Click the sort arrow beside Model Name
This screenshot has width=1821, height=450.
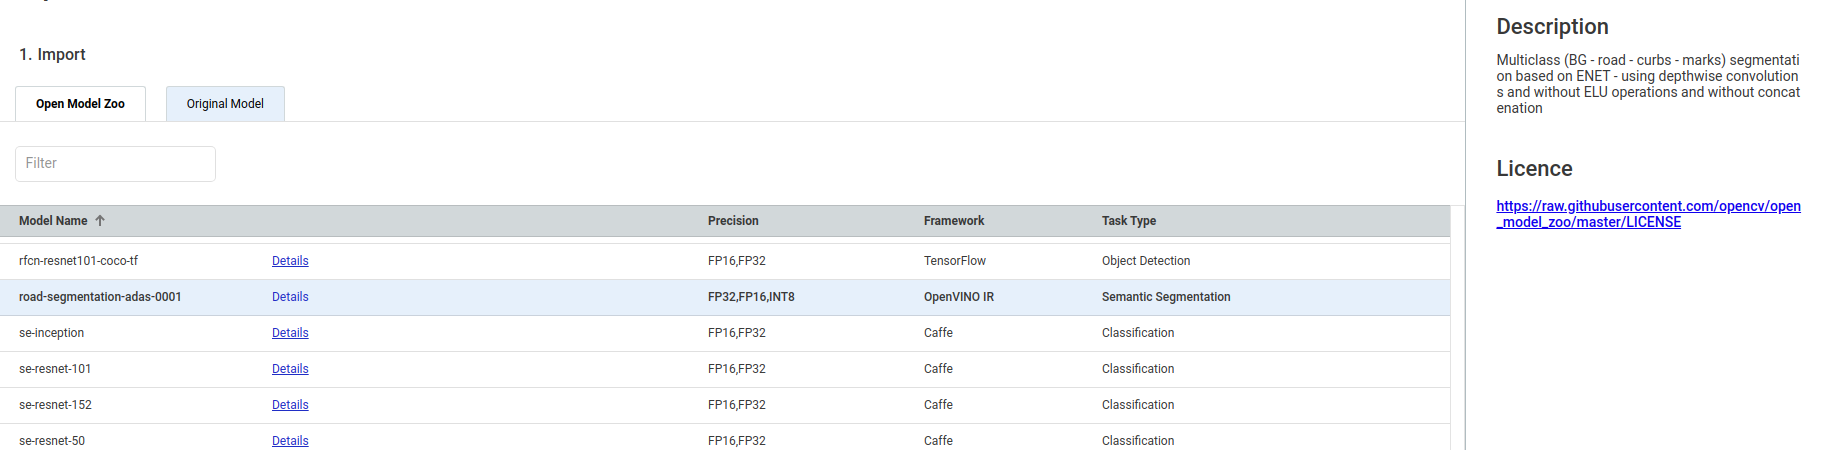coord(100,221)
